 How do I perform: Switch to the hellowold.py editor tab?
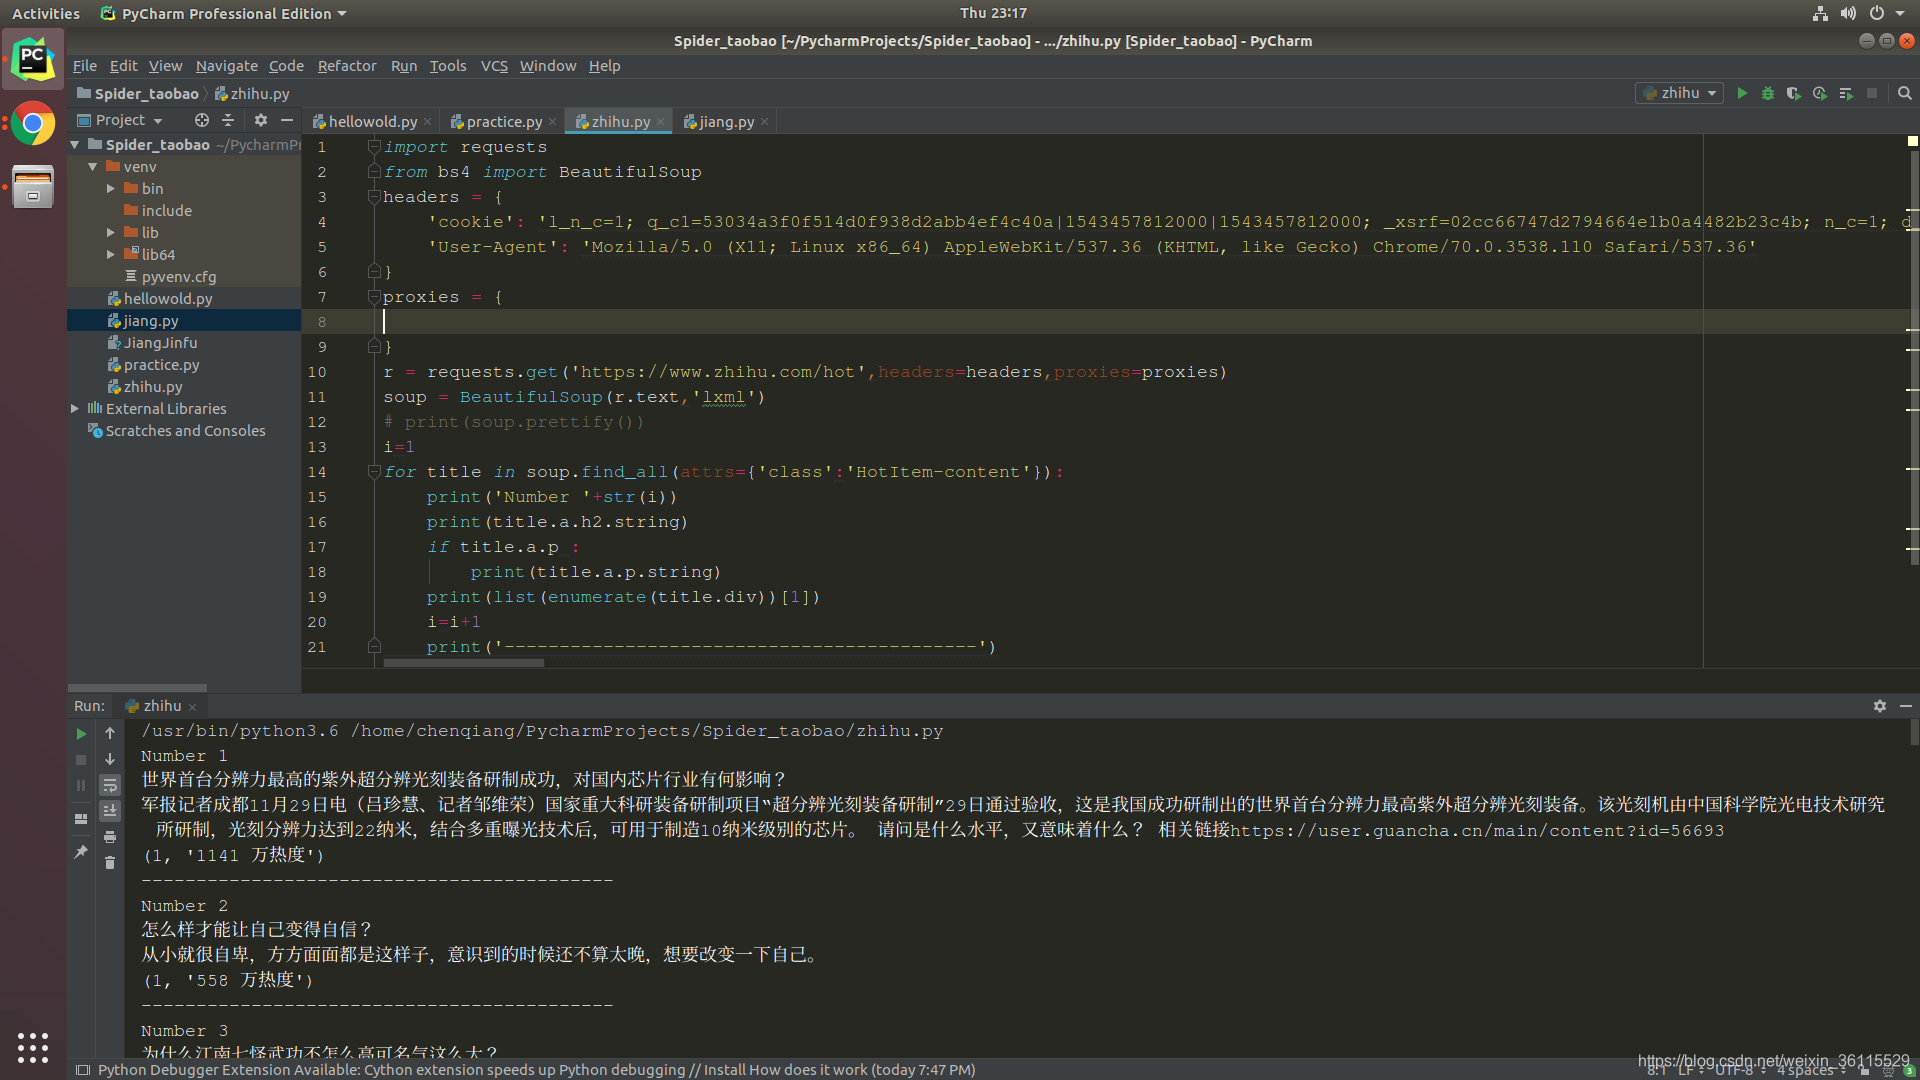pyautogui.click(x=372, y=122)
